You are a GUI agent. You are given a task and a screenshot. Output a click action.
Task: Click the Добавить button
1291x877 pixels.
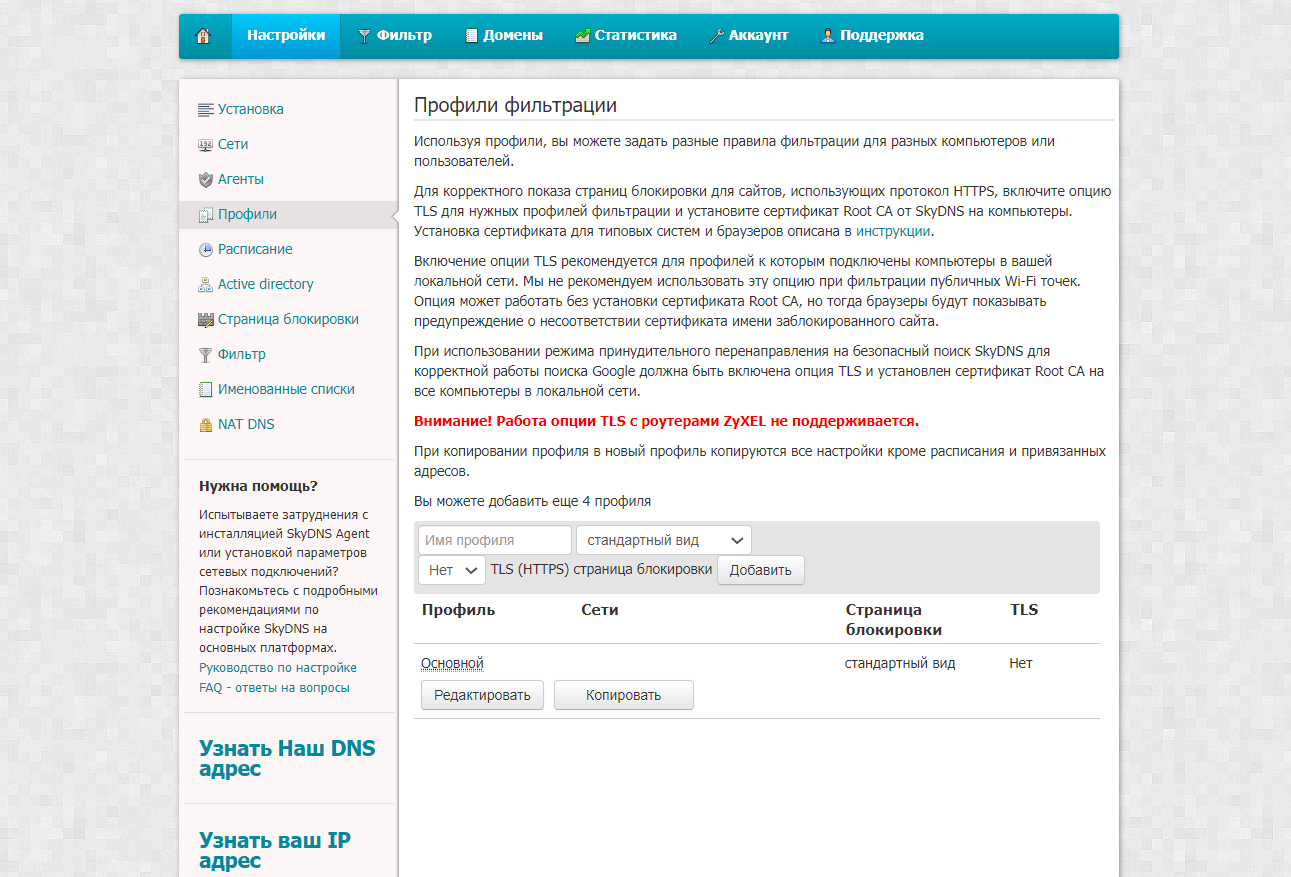tap(760, 570)
